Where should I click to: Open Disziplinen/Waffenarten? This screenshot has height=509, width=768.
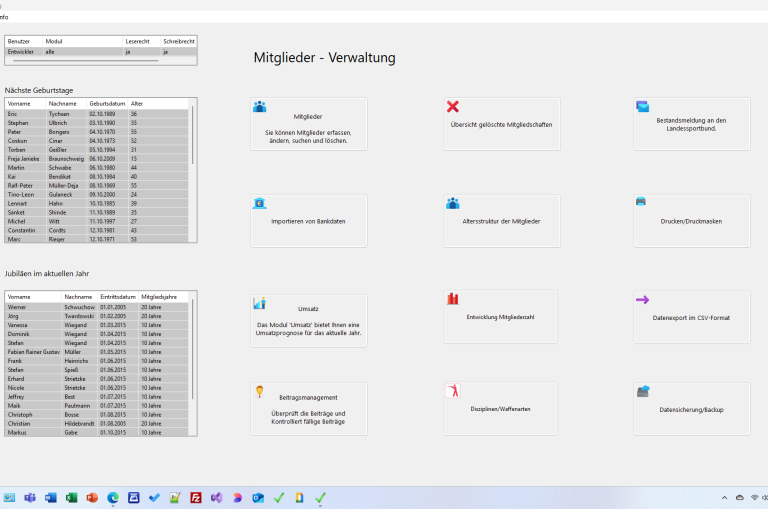(501, 409)
